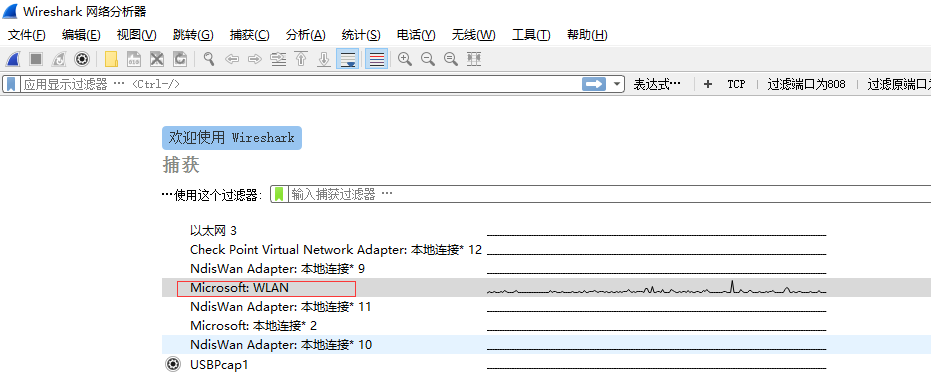Open the display filter history dropdown arrow
931x386 pixels.
coord(618,84)
